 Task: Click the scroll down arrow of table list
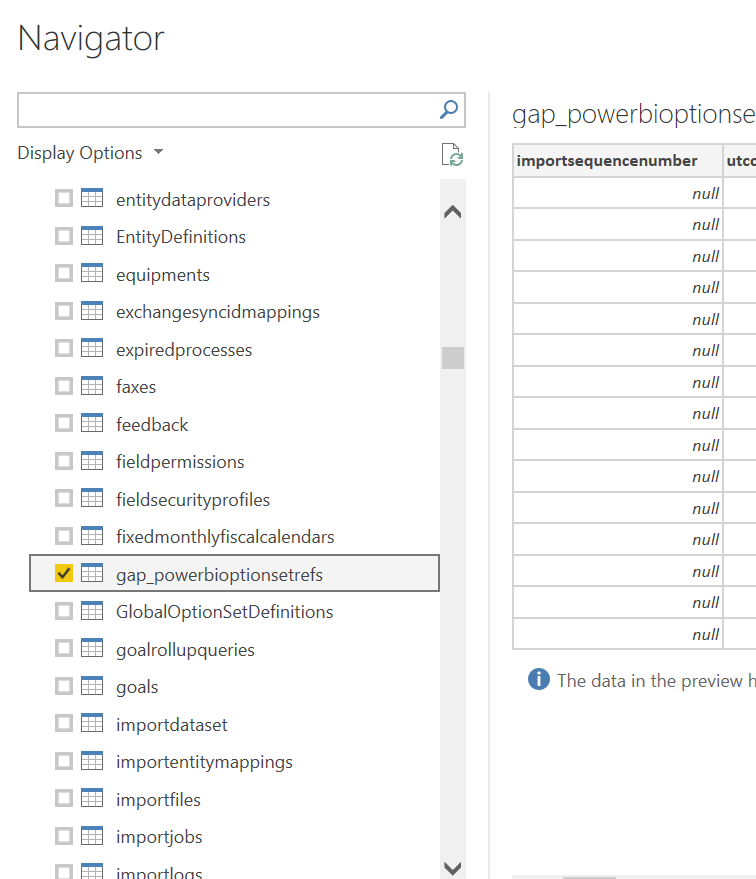tap(452, 868)
